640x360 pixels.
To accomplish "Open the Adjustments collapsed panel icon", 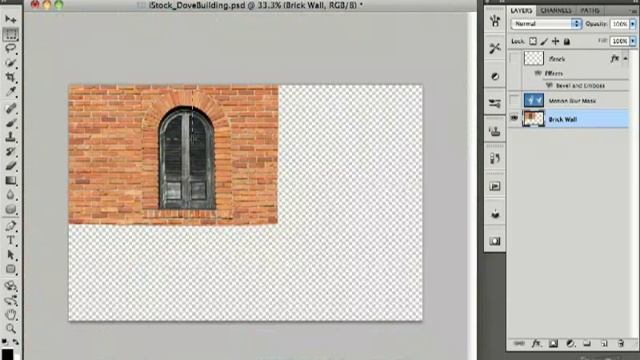I will point(495,76).
